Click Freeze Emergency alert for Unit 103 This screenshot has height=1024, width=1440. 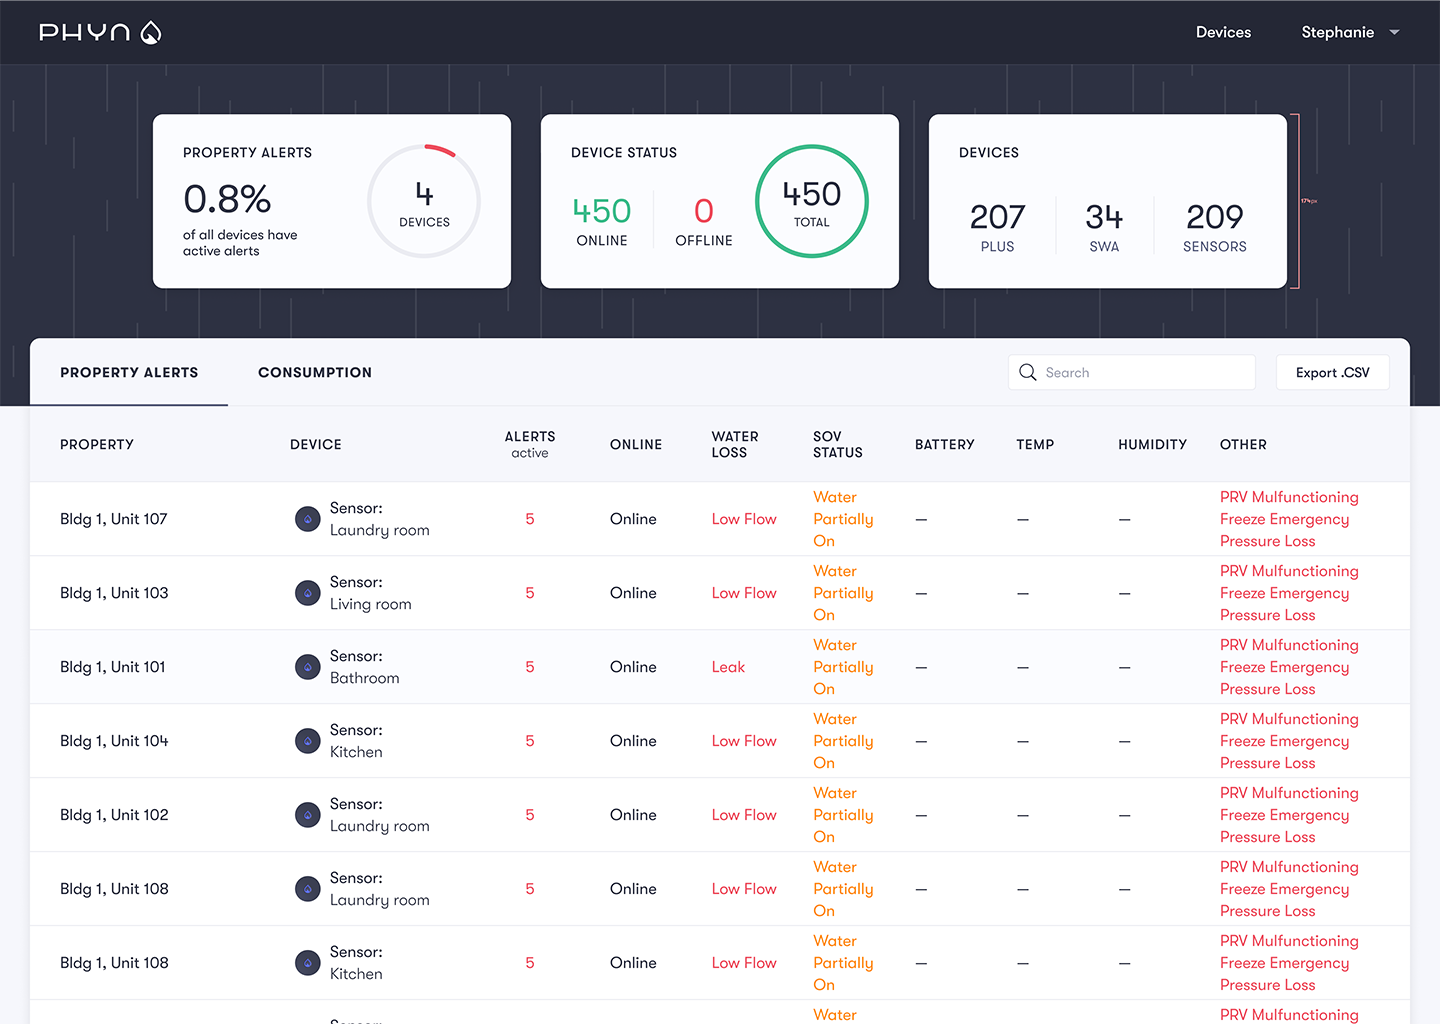coord(1284,593)
